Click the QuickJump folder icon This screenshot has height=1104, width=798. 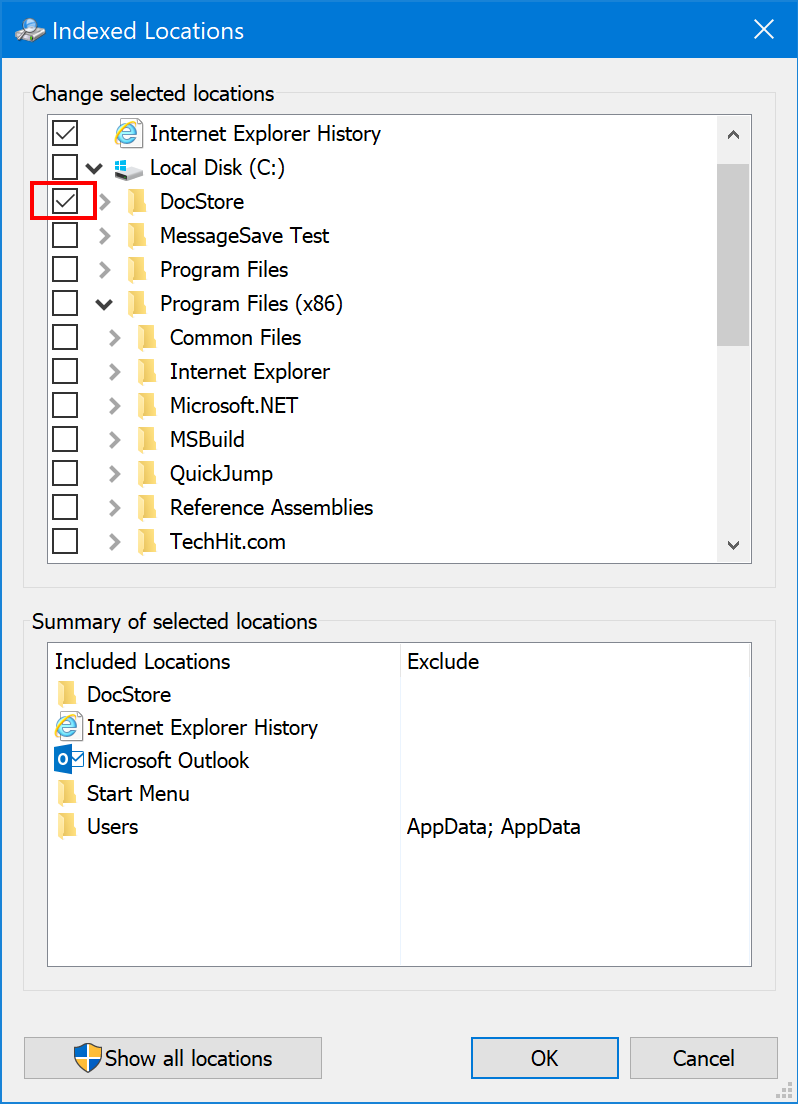(x=146, y=474)
